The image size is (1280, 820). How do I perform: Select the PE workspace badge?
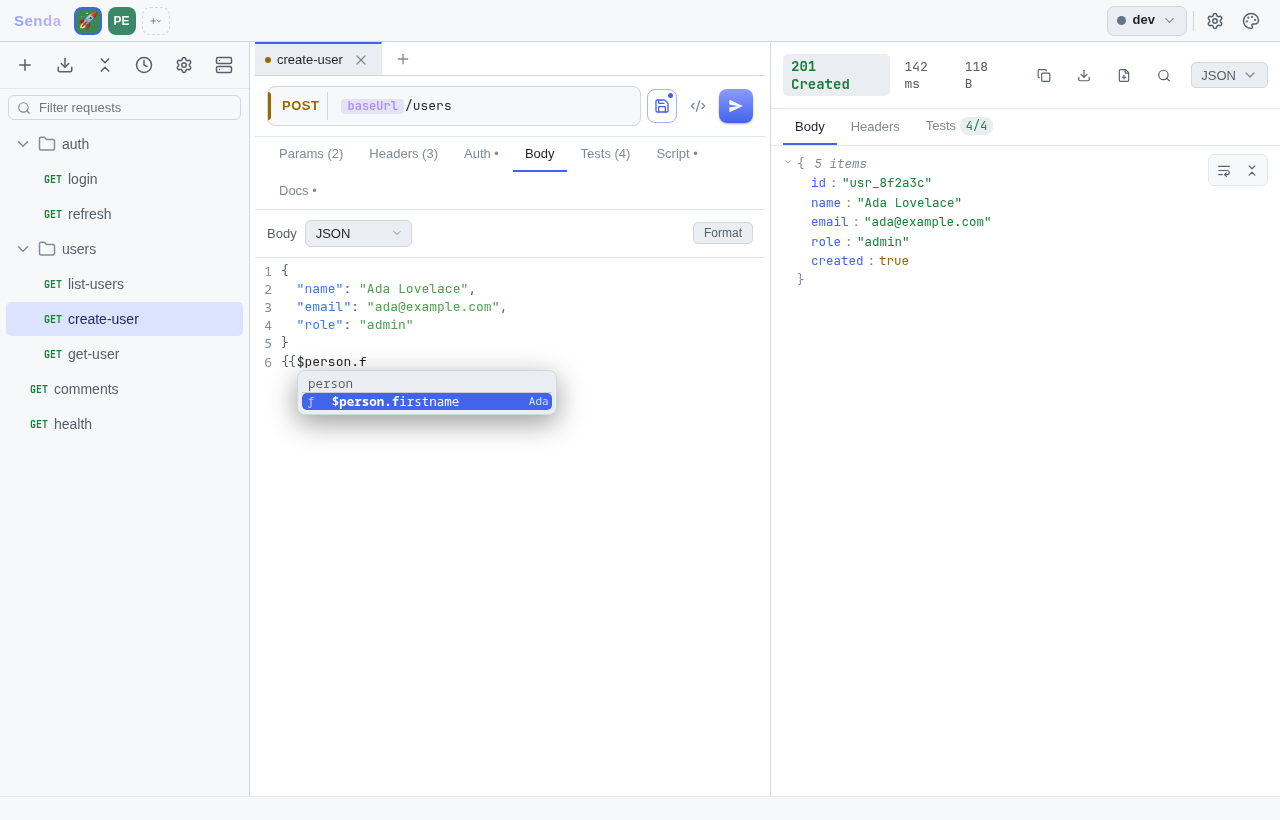click(x=122, y=21)
